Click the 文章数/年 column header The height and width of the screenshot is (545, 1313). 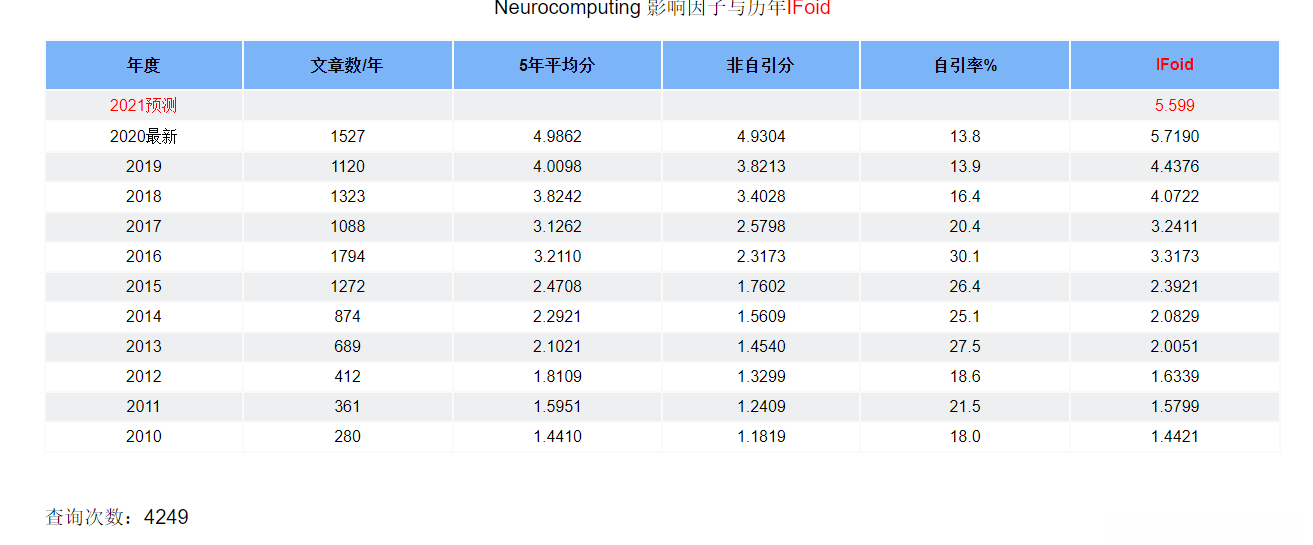coord(347,65)
